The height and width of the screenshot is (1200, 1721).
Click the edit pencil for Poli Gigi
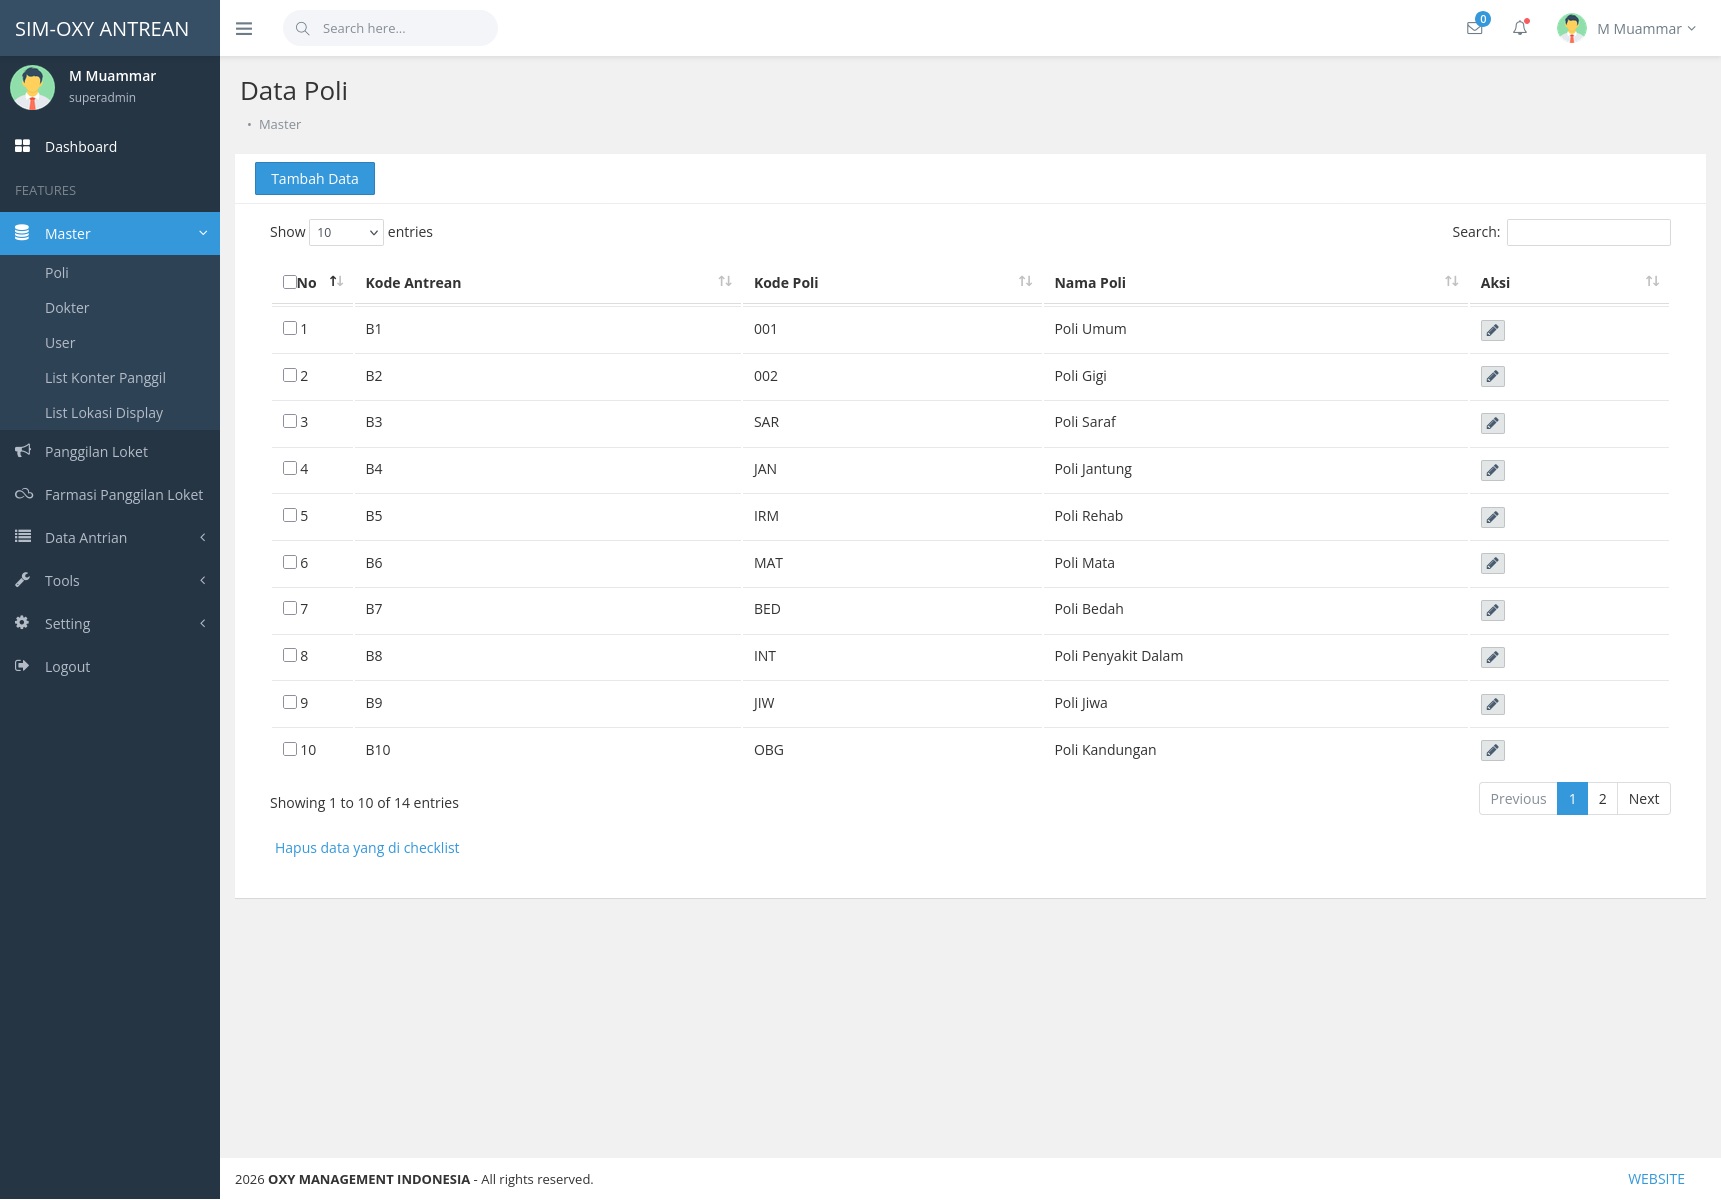(1492, 377)
